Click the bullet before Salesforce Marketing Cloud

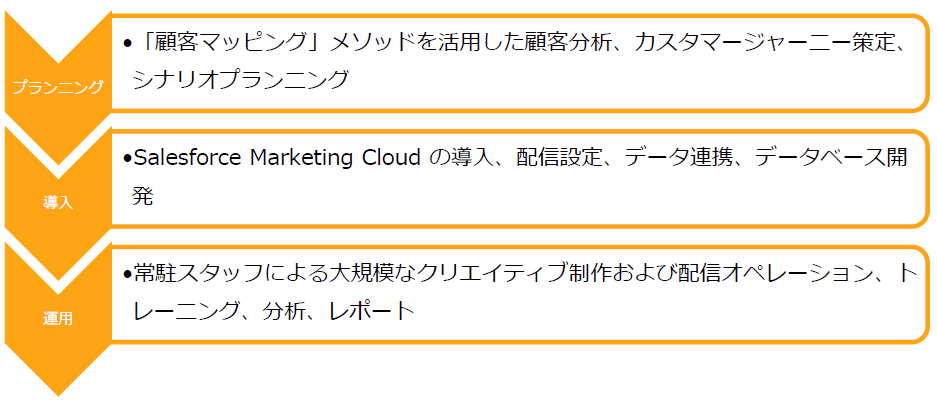(127, 159)
